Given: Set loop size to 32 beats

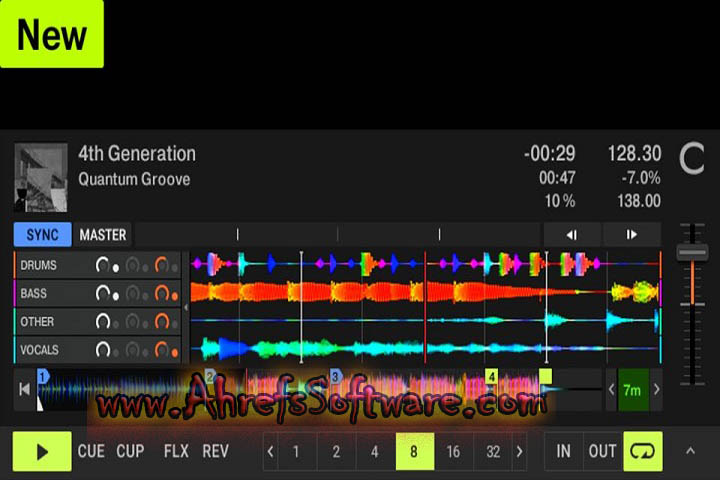Looking at the screenshot, I should pos(493,452).
